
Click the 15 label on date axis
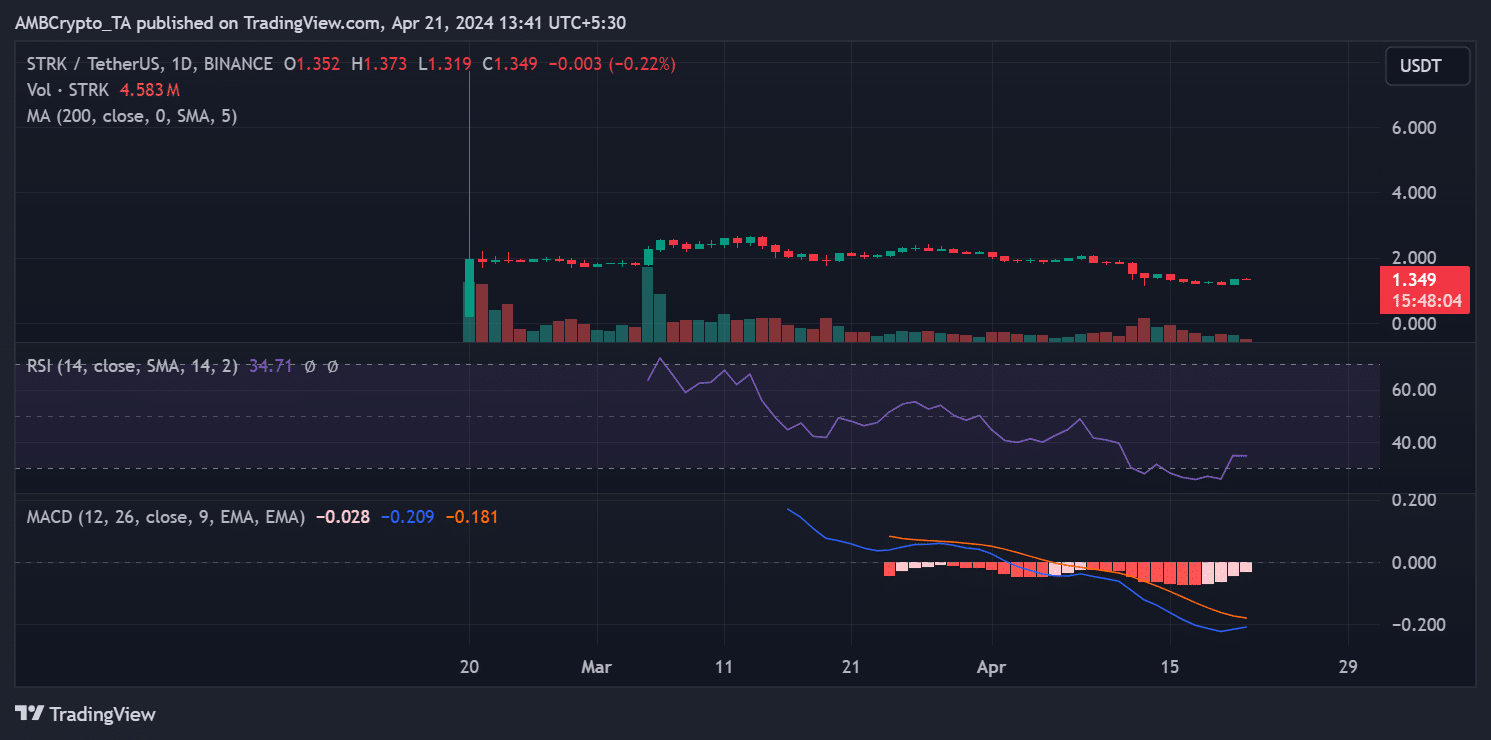coord(1171,666)
